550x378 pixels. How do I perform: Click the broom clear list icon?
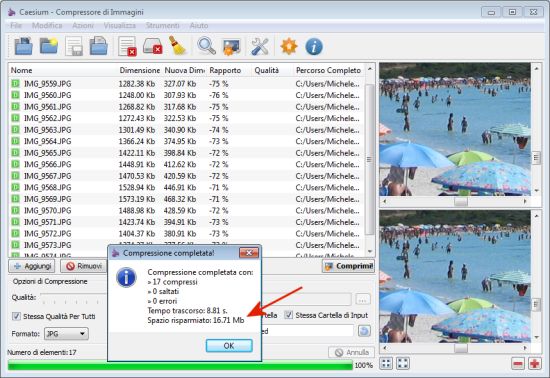point(178,46)
